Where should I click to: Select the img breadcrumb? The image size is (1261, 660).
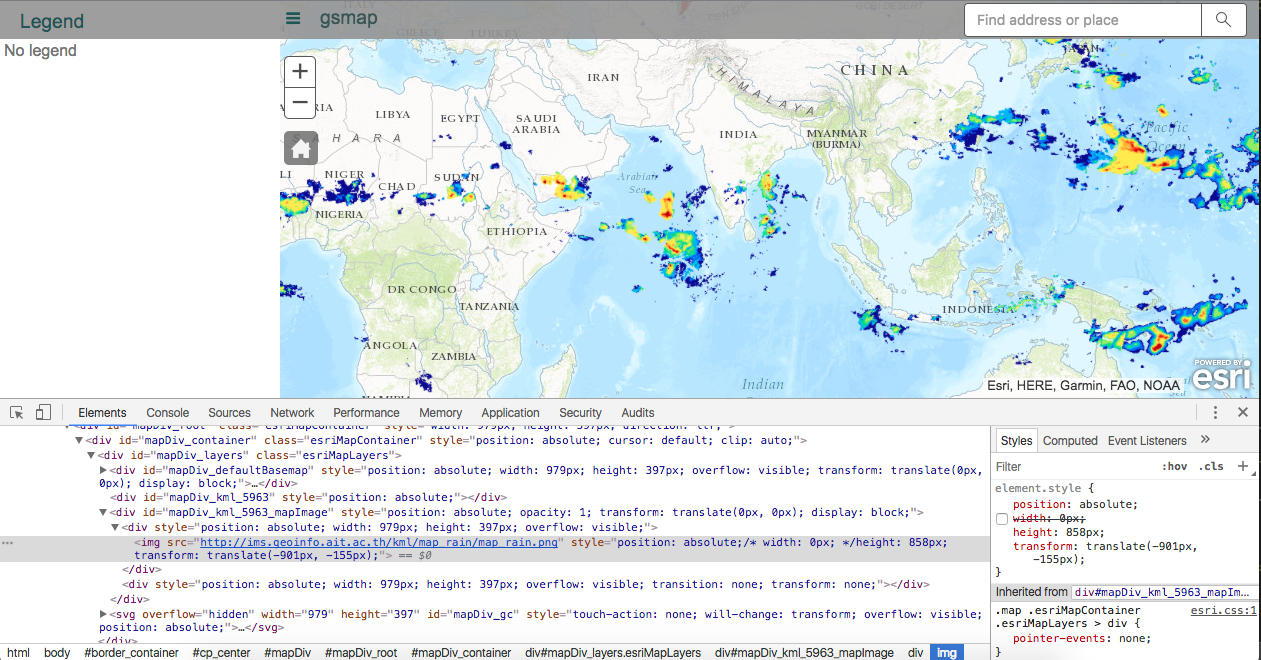tap(946, 652)
